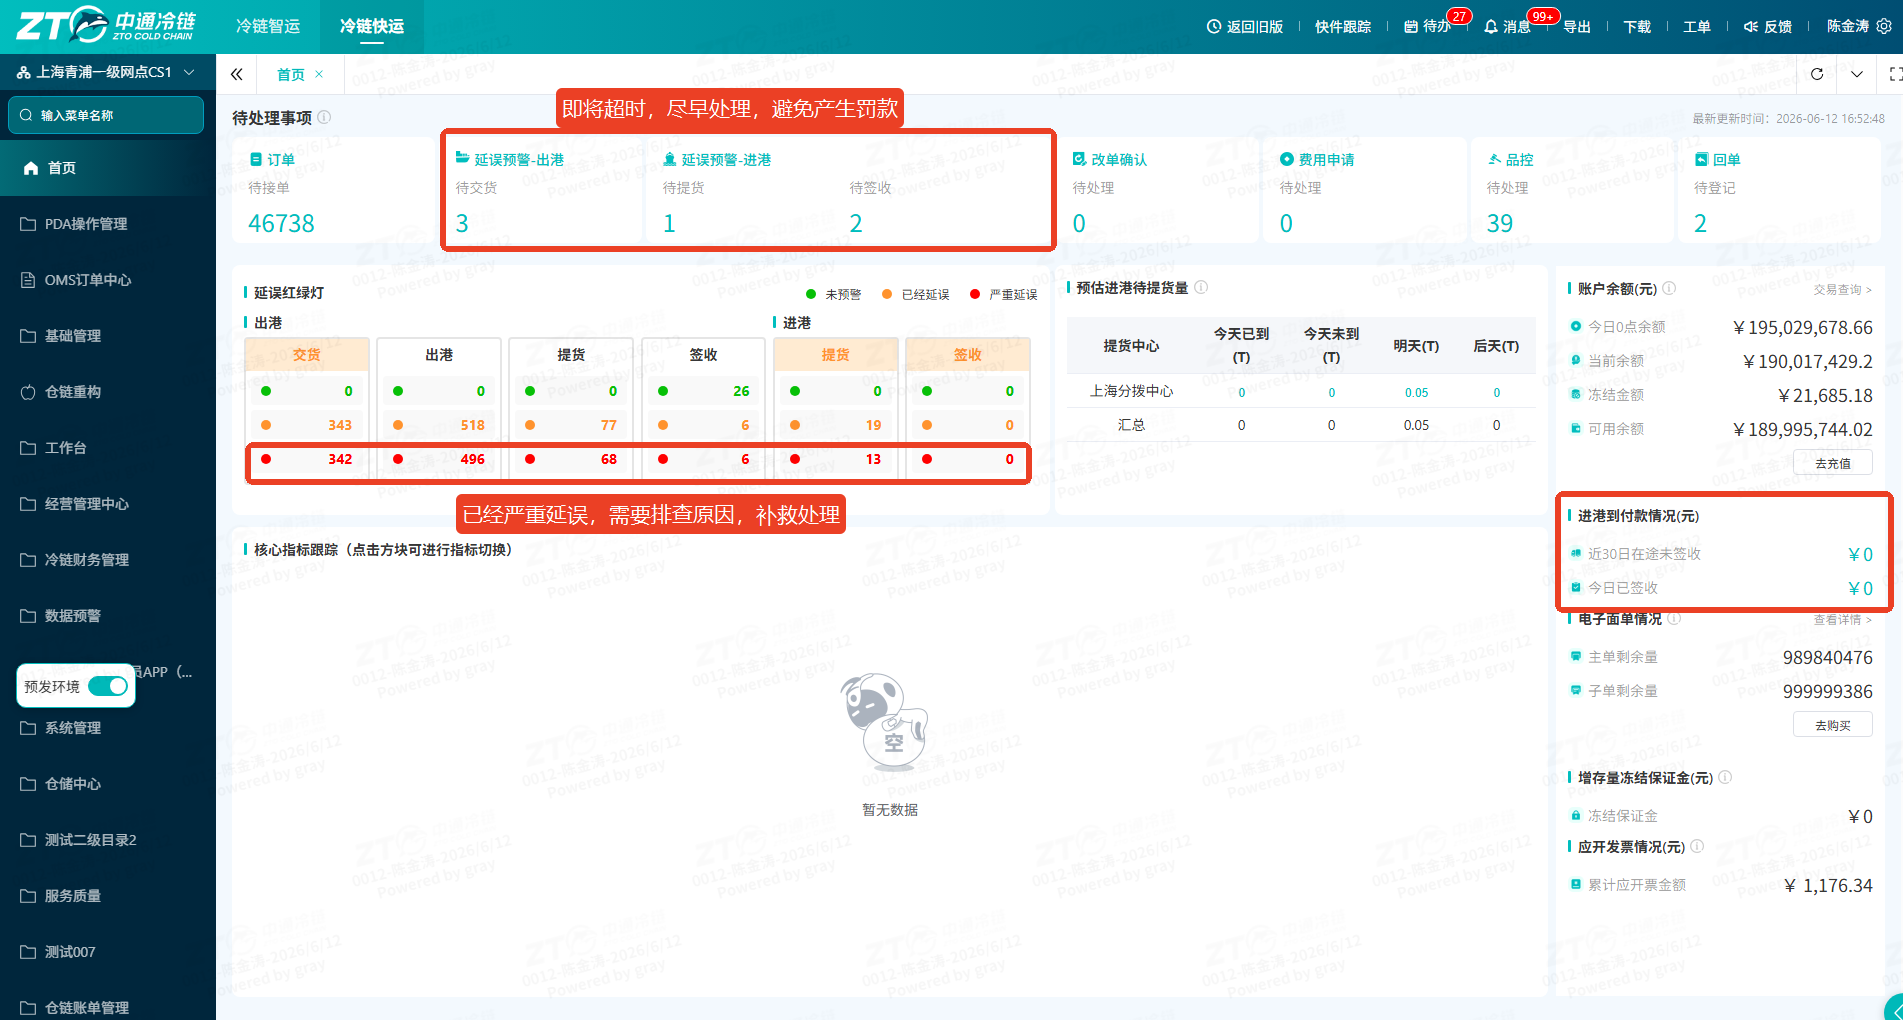Toggle the 严重延误 red legend item

[1003, 294]
